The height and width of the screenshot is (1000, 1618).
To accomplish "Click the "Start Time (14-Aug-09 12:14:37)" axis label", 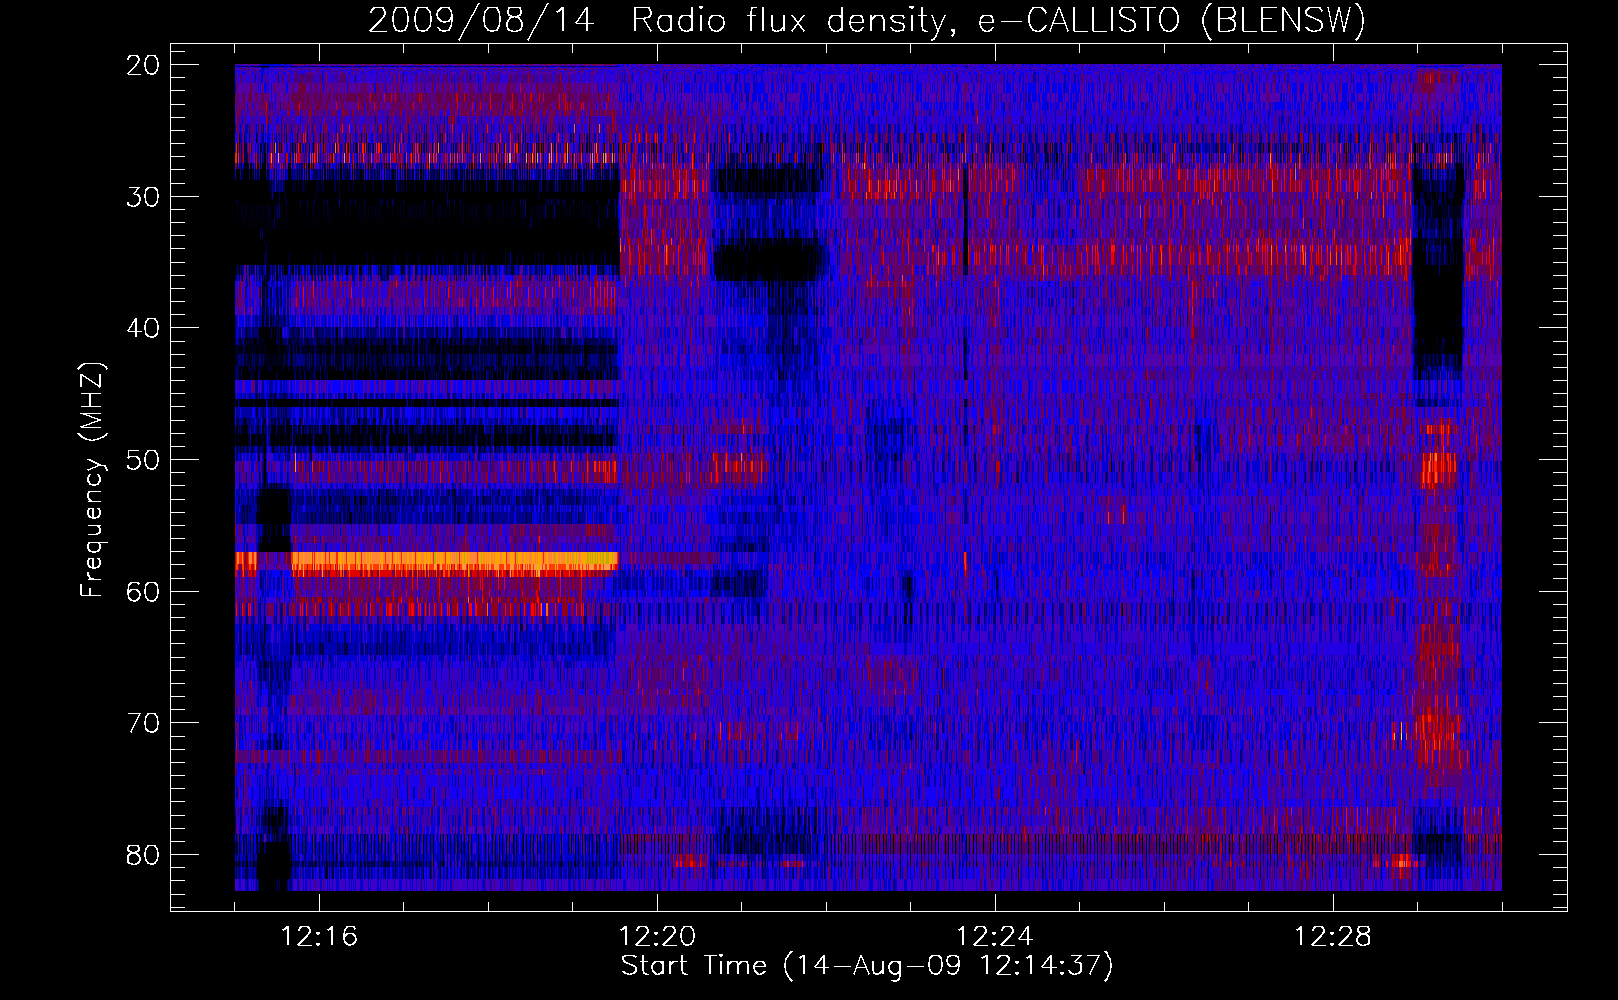I will pyautogui.click(x=867, y=966).
